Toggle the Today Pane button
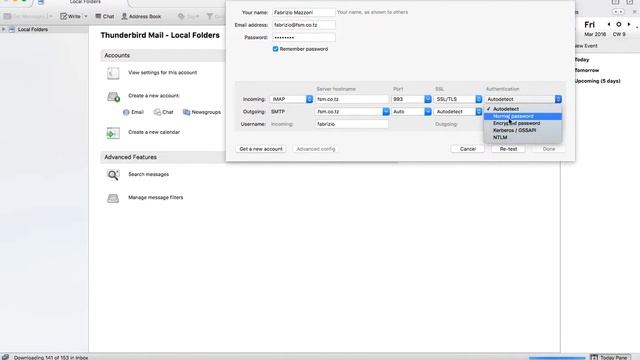 click(x=609, y=357)
